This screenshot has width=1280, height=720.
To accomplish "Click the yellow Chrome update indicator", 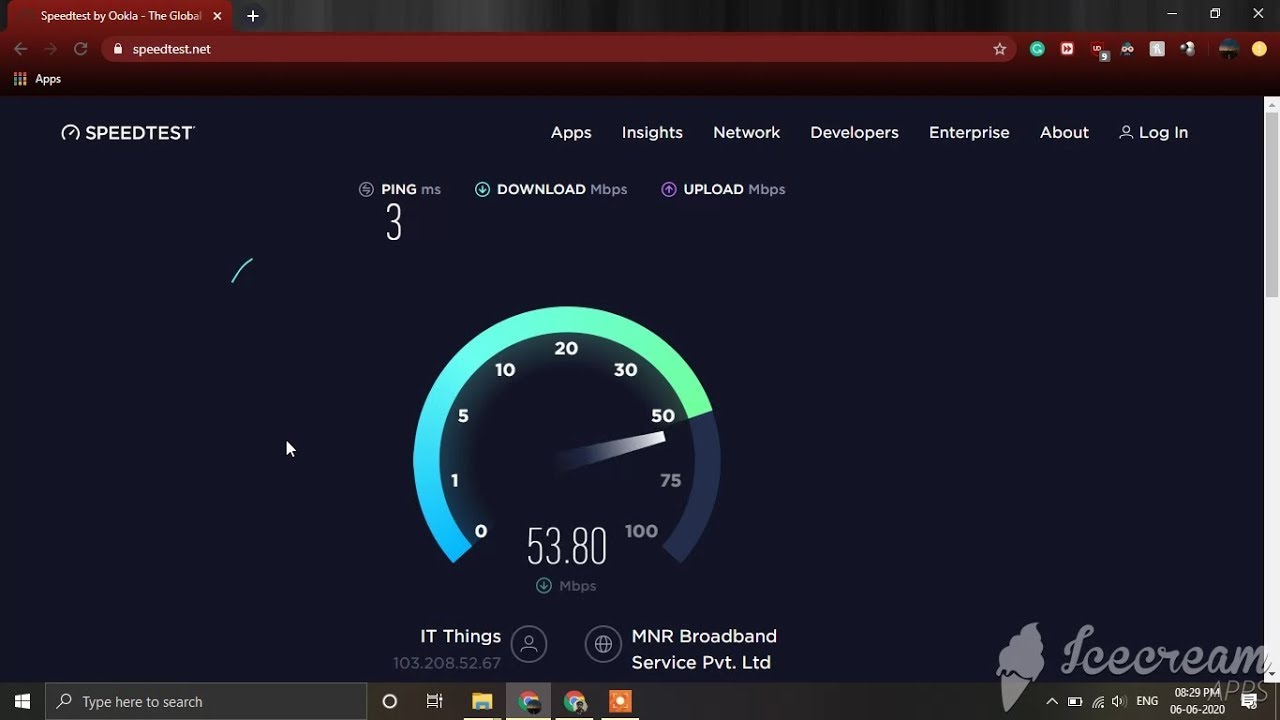I will click(1259, 49).
